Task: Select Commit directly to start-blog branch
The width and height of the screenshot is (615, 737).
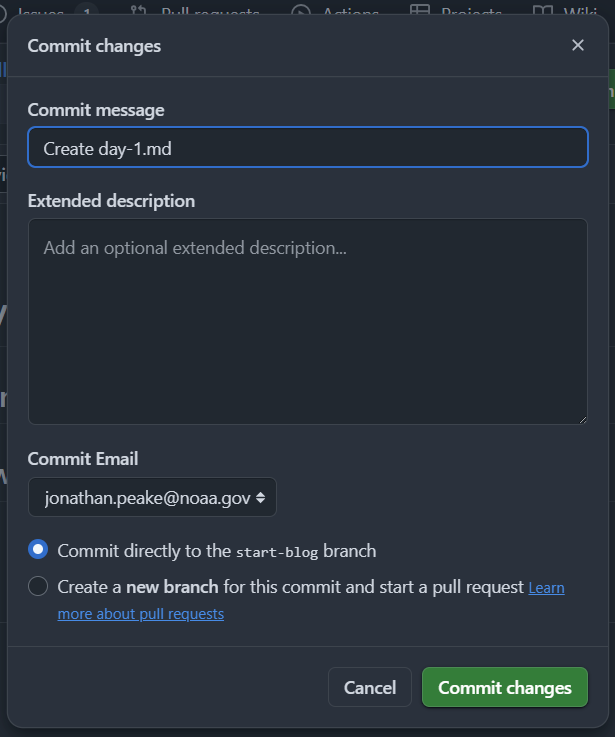Action: pyautogui.click(x=38, y=549)
